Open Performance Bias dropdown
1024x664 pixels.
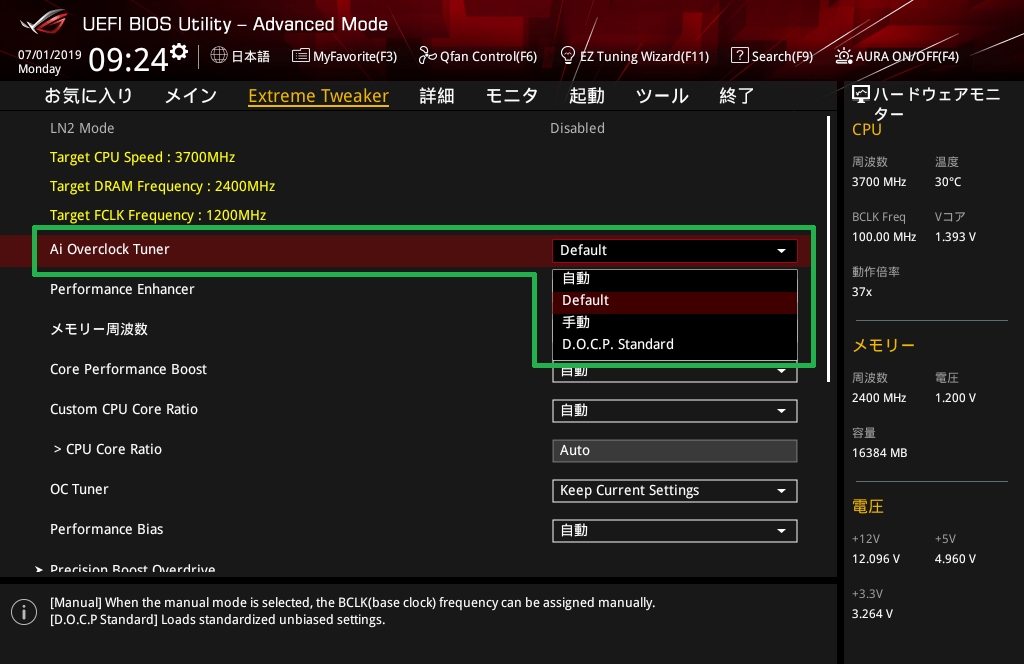(x=675, y=531)
